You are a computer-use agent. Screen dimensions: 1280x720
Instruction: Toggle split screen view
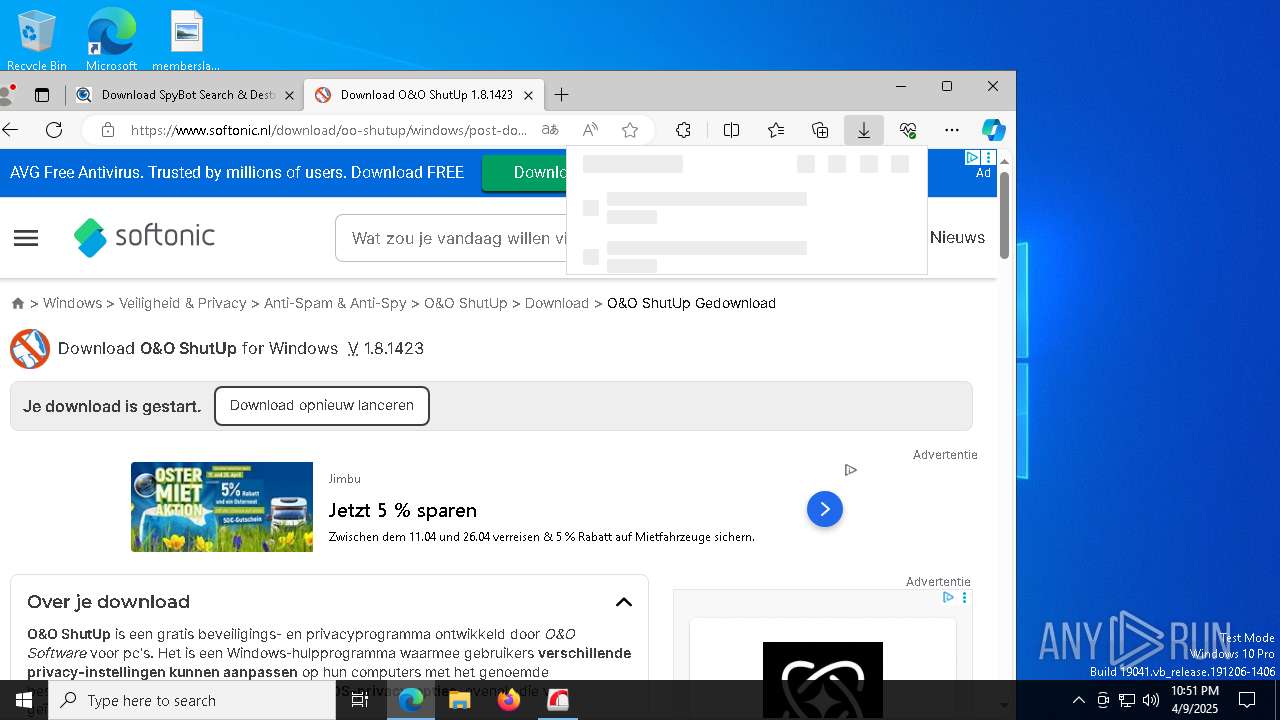click(731, 130)
